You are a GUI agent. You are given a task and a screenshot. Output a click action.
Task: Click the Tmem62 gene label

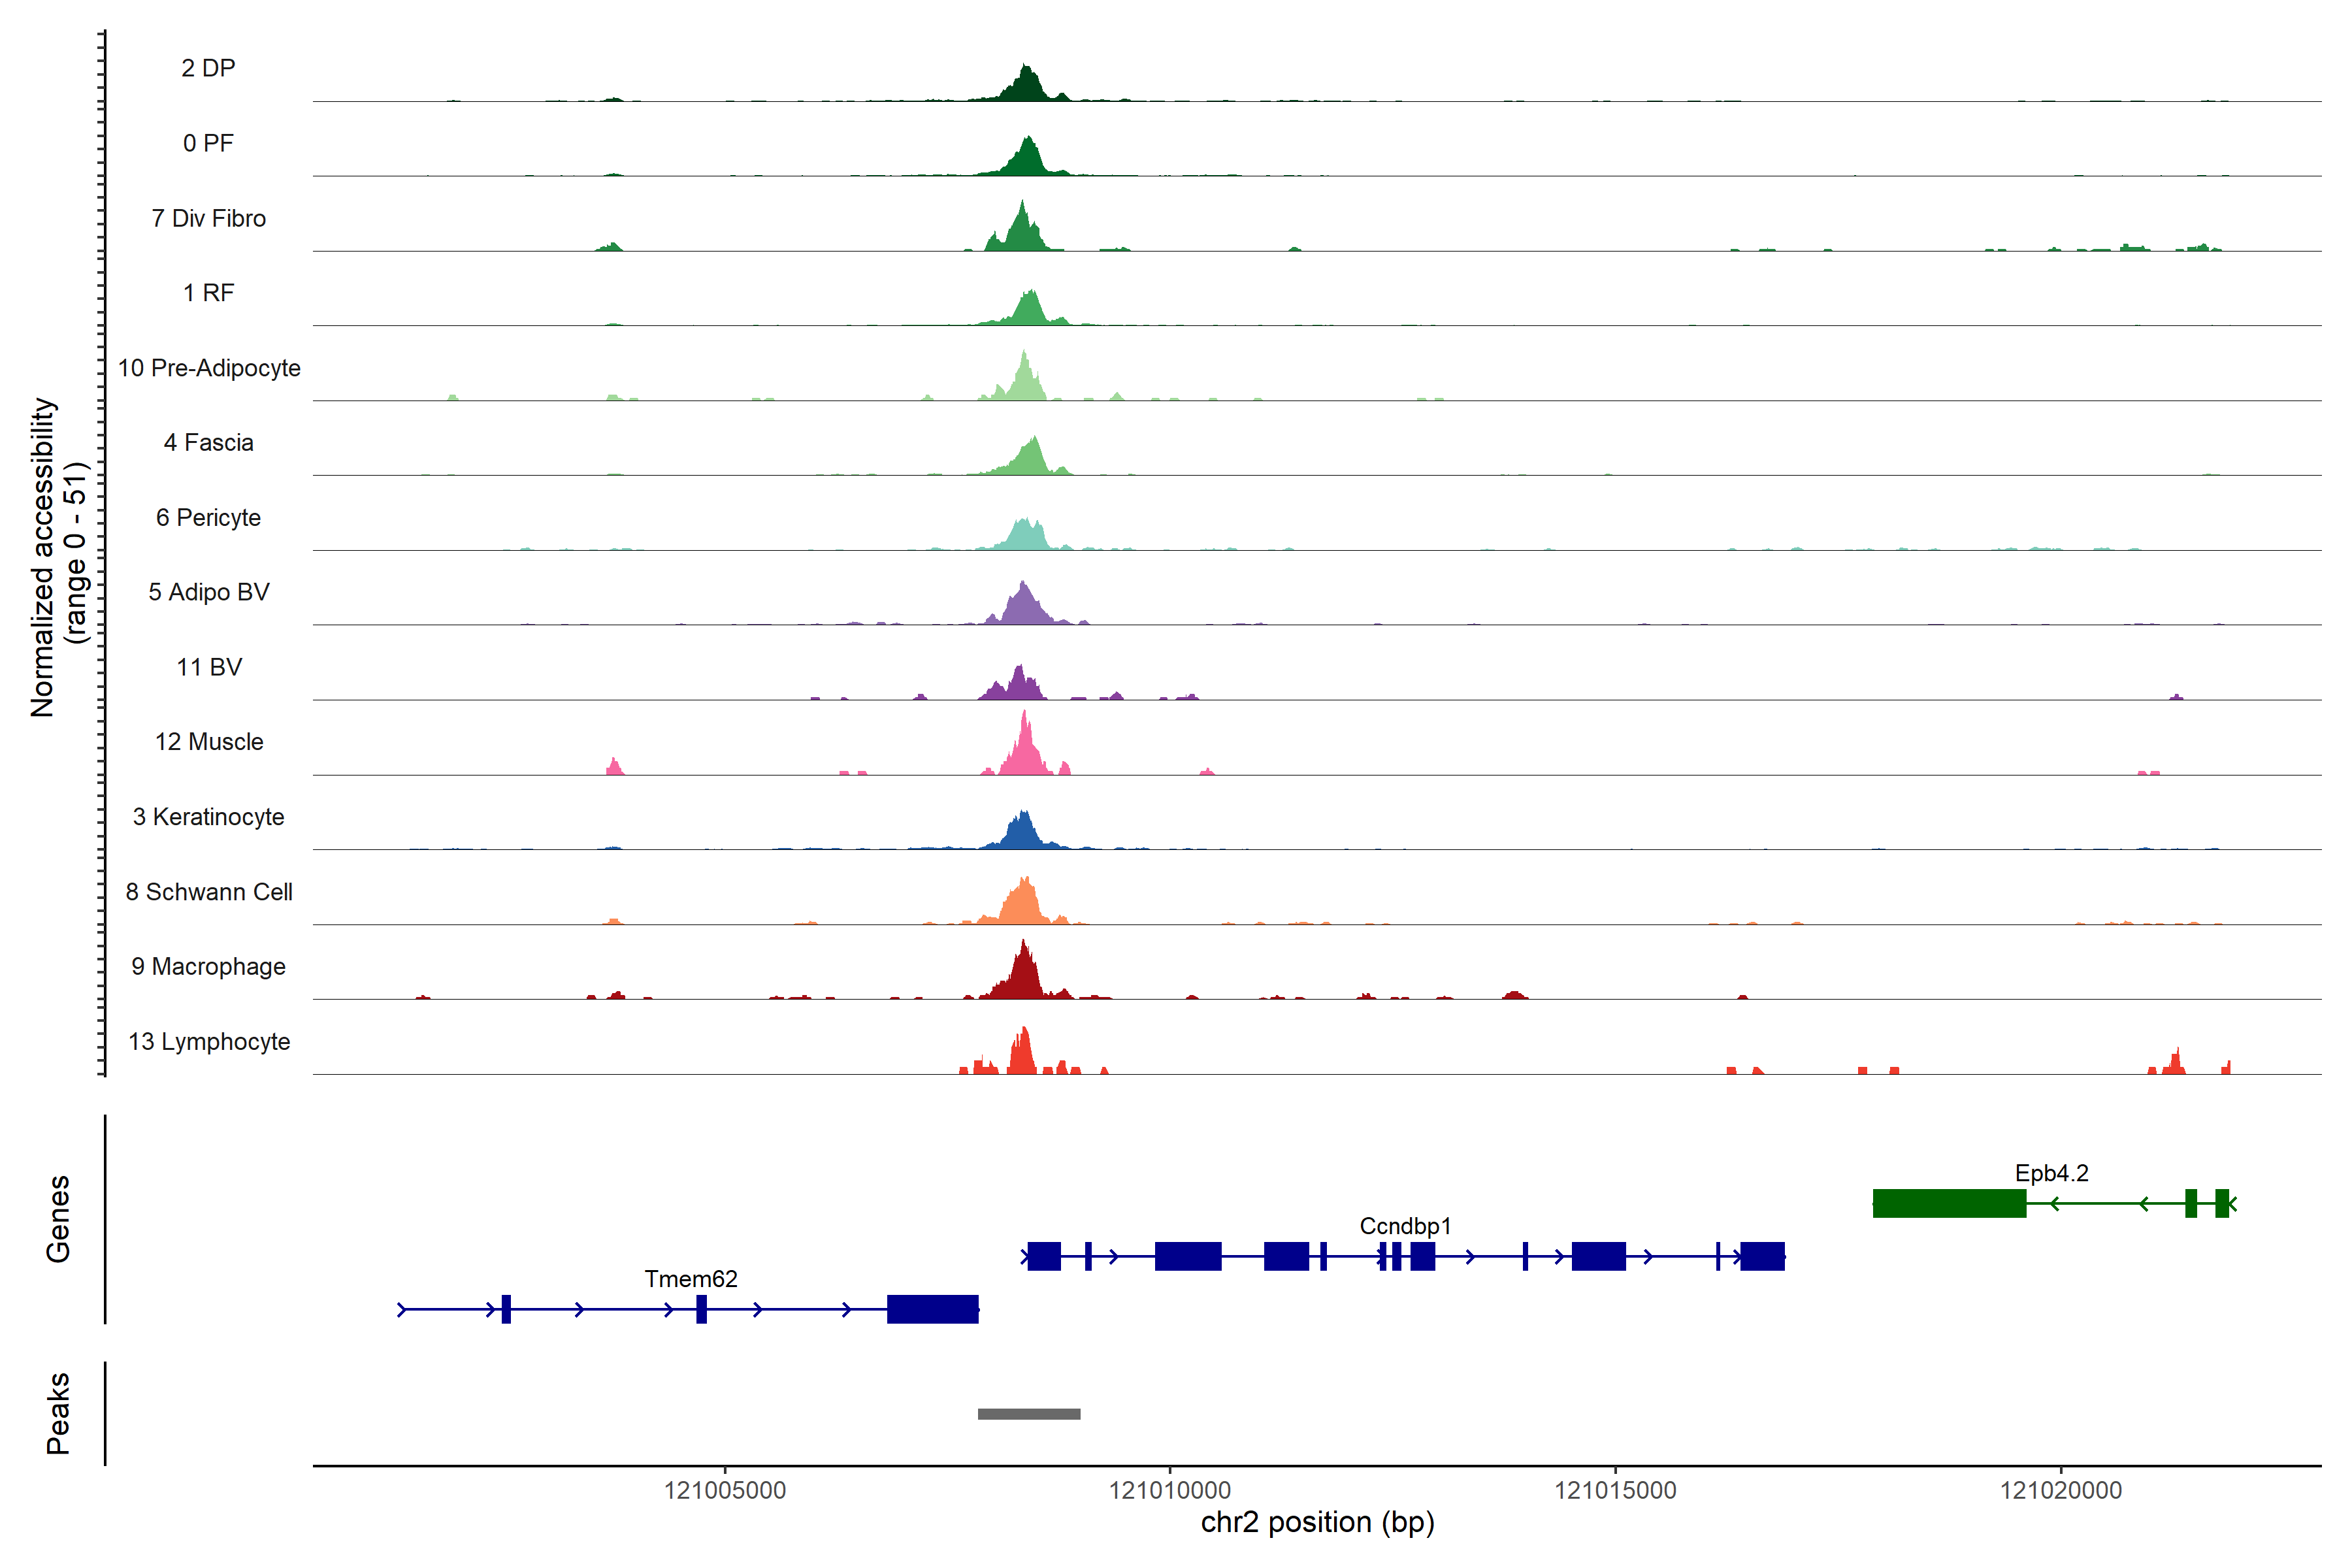point(690,1278)
